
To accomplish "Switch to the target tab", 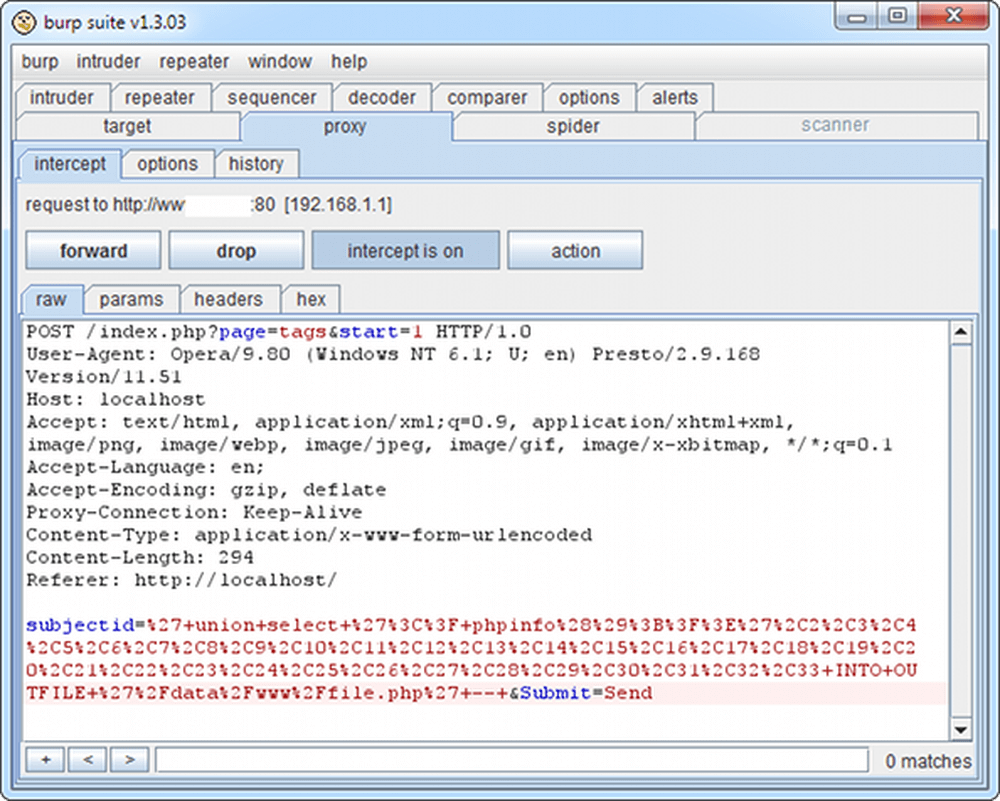I will 128,126.
